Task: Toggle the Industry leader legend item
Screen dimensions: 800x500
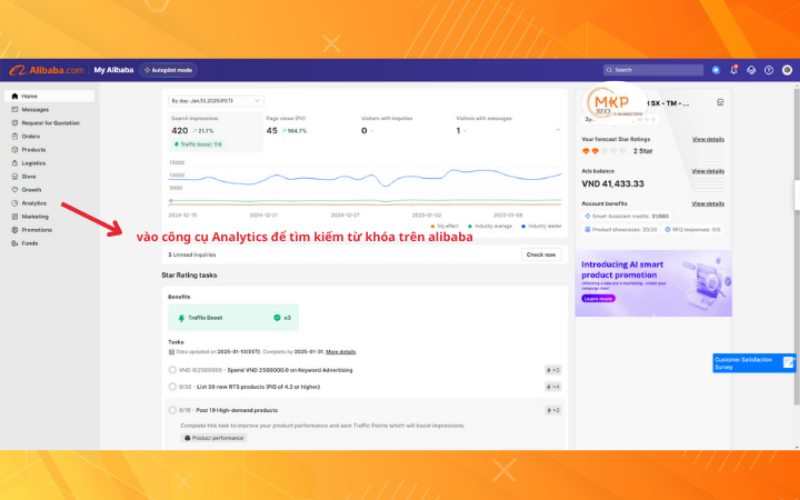Action: (541, 226)
